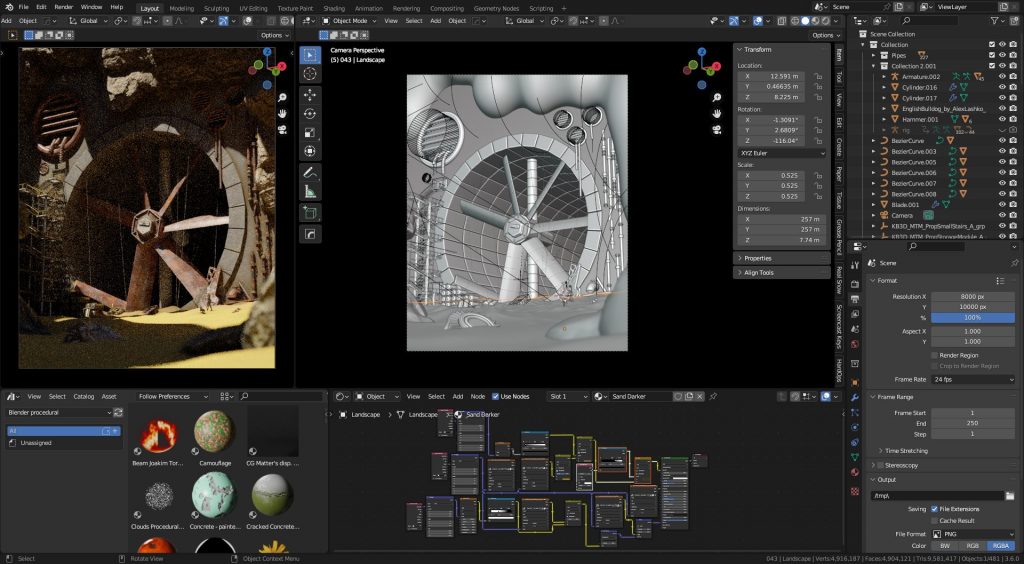Open the File menu
The height and width of the screenshot is (564, 1024).
coord(24,7)
